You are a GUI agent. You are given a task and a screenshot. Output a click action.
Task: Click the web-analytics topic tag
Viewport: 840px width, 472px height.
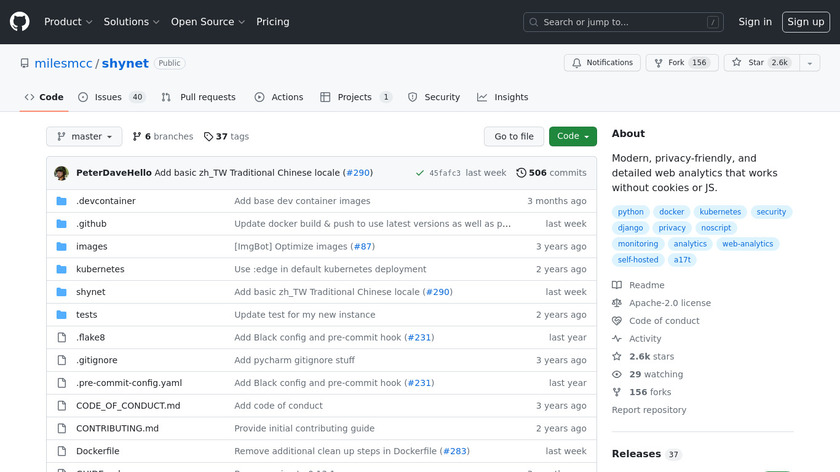coord(747,244)
